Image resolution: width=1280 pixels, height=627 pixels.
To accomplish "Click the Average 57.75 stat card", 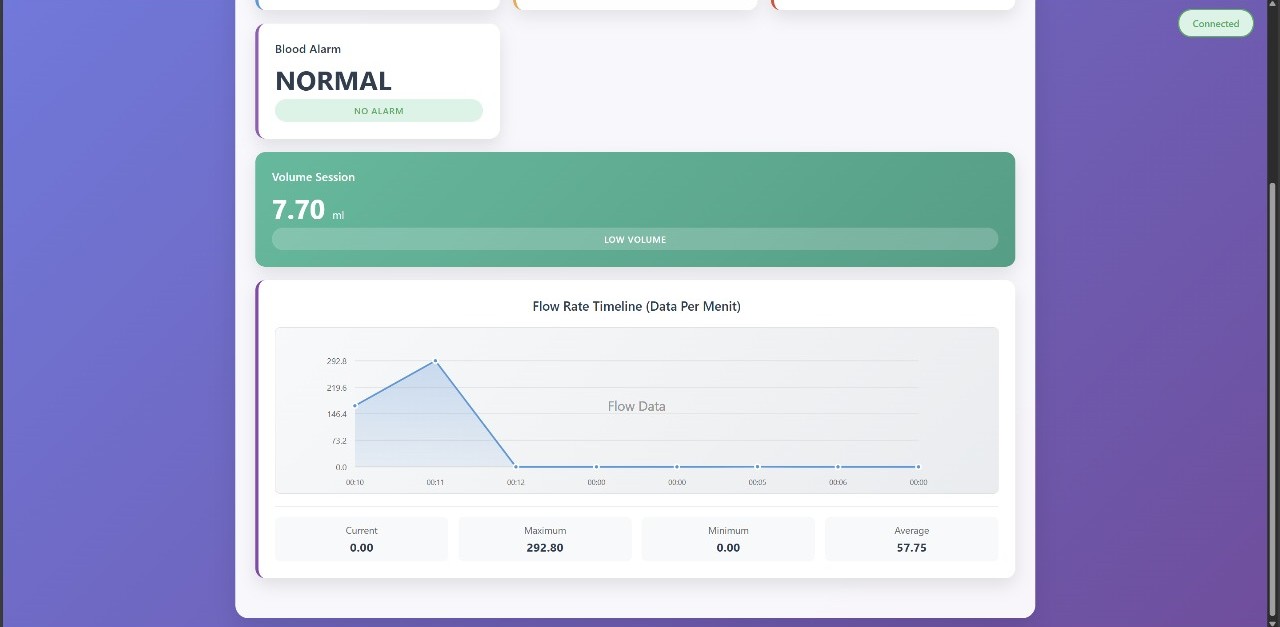I will pos(911,539).
